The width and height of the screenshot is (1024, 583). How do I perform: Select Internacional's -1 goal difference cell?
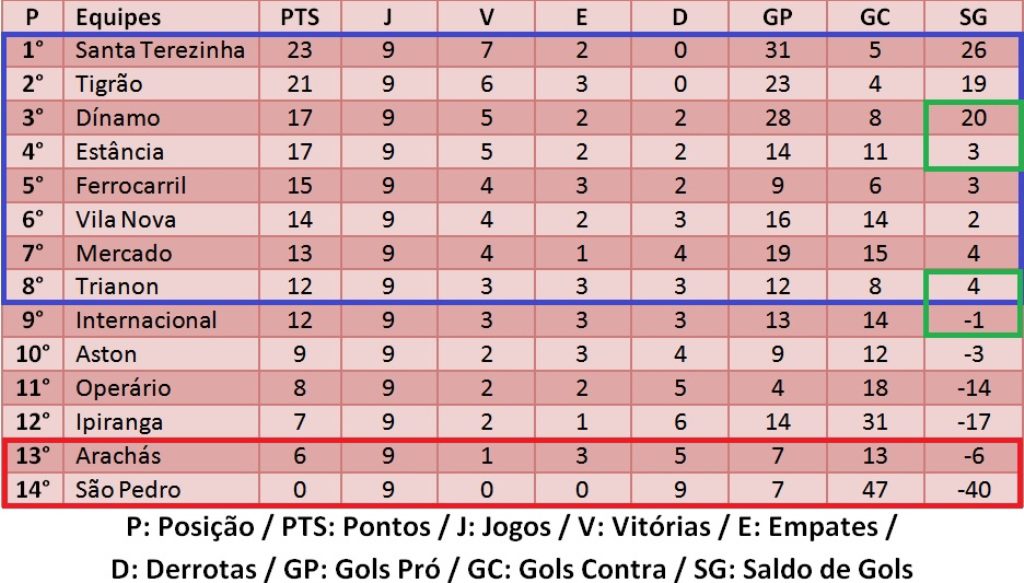pyautogui.click(x=973, y=321)
